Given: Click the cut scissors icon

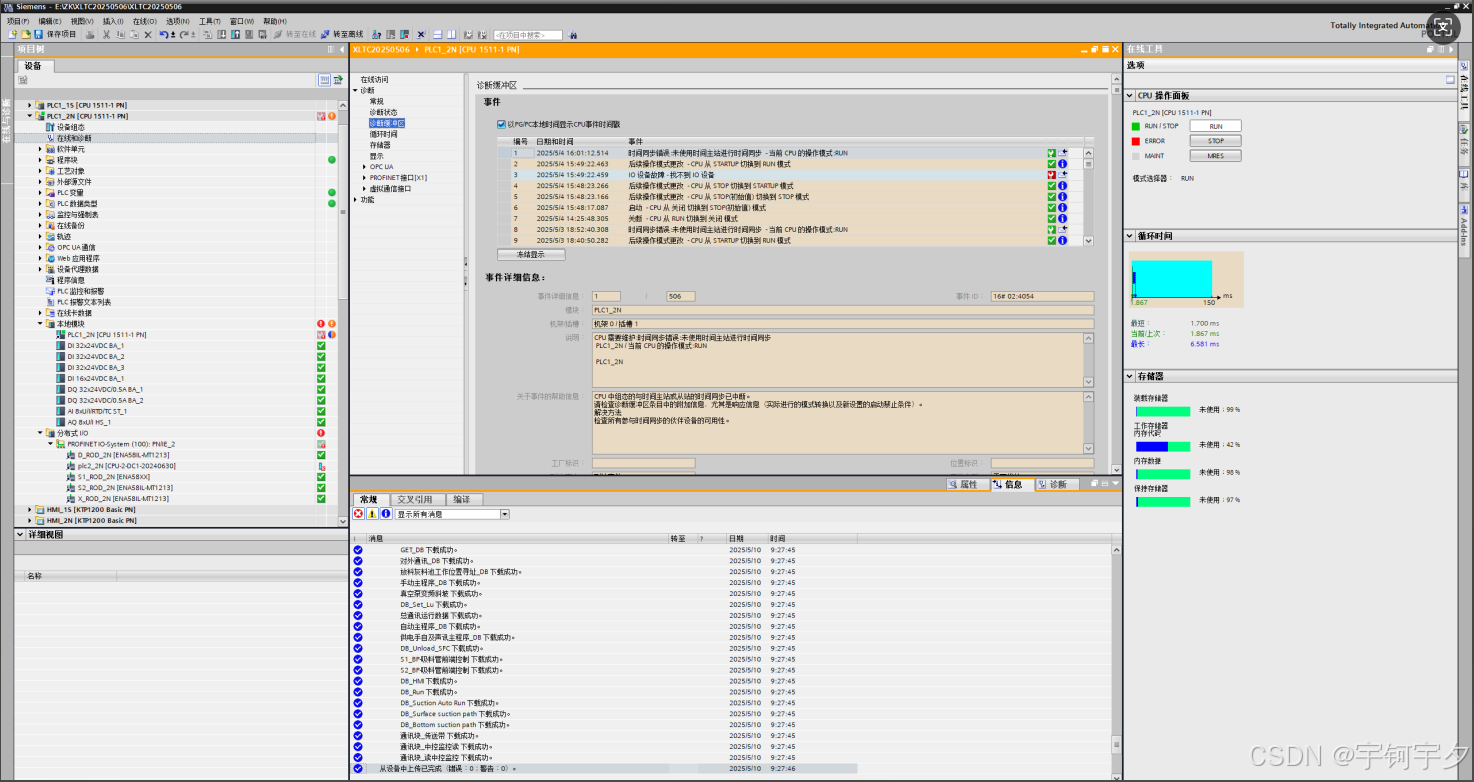Looking at the screenshot, I should pos(106,34).
